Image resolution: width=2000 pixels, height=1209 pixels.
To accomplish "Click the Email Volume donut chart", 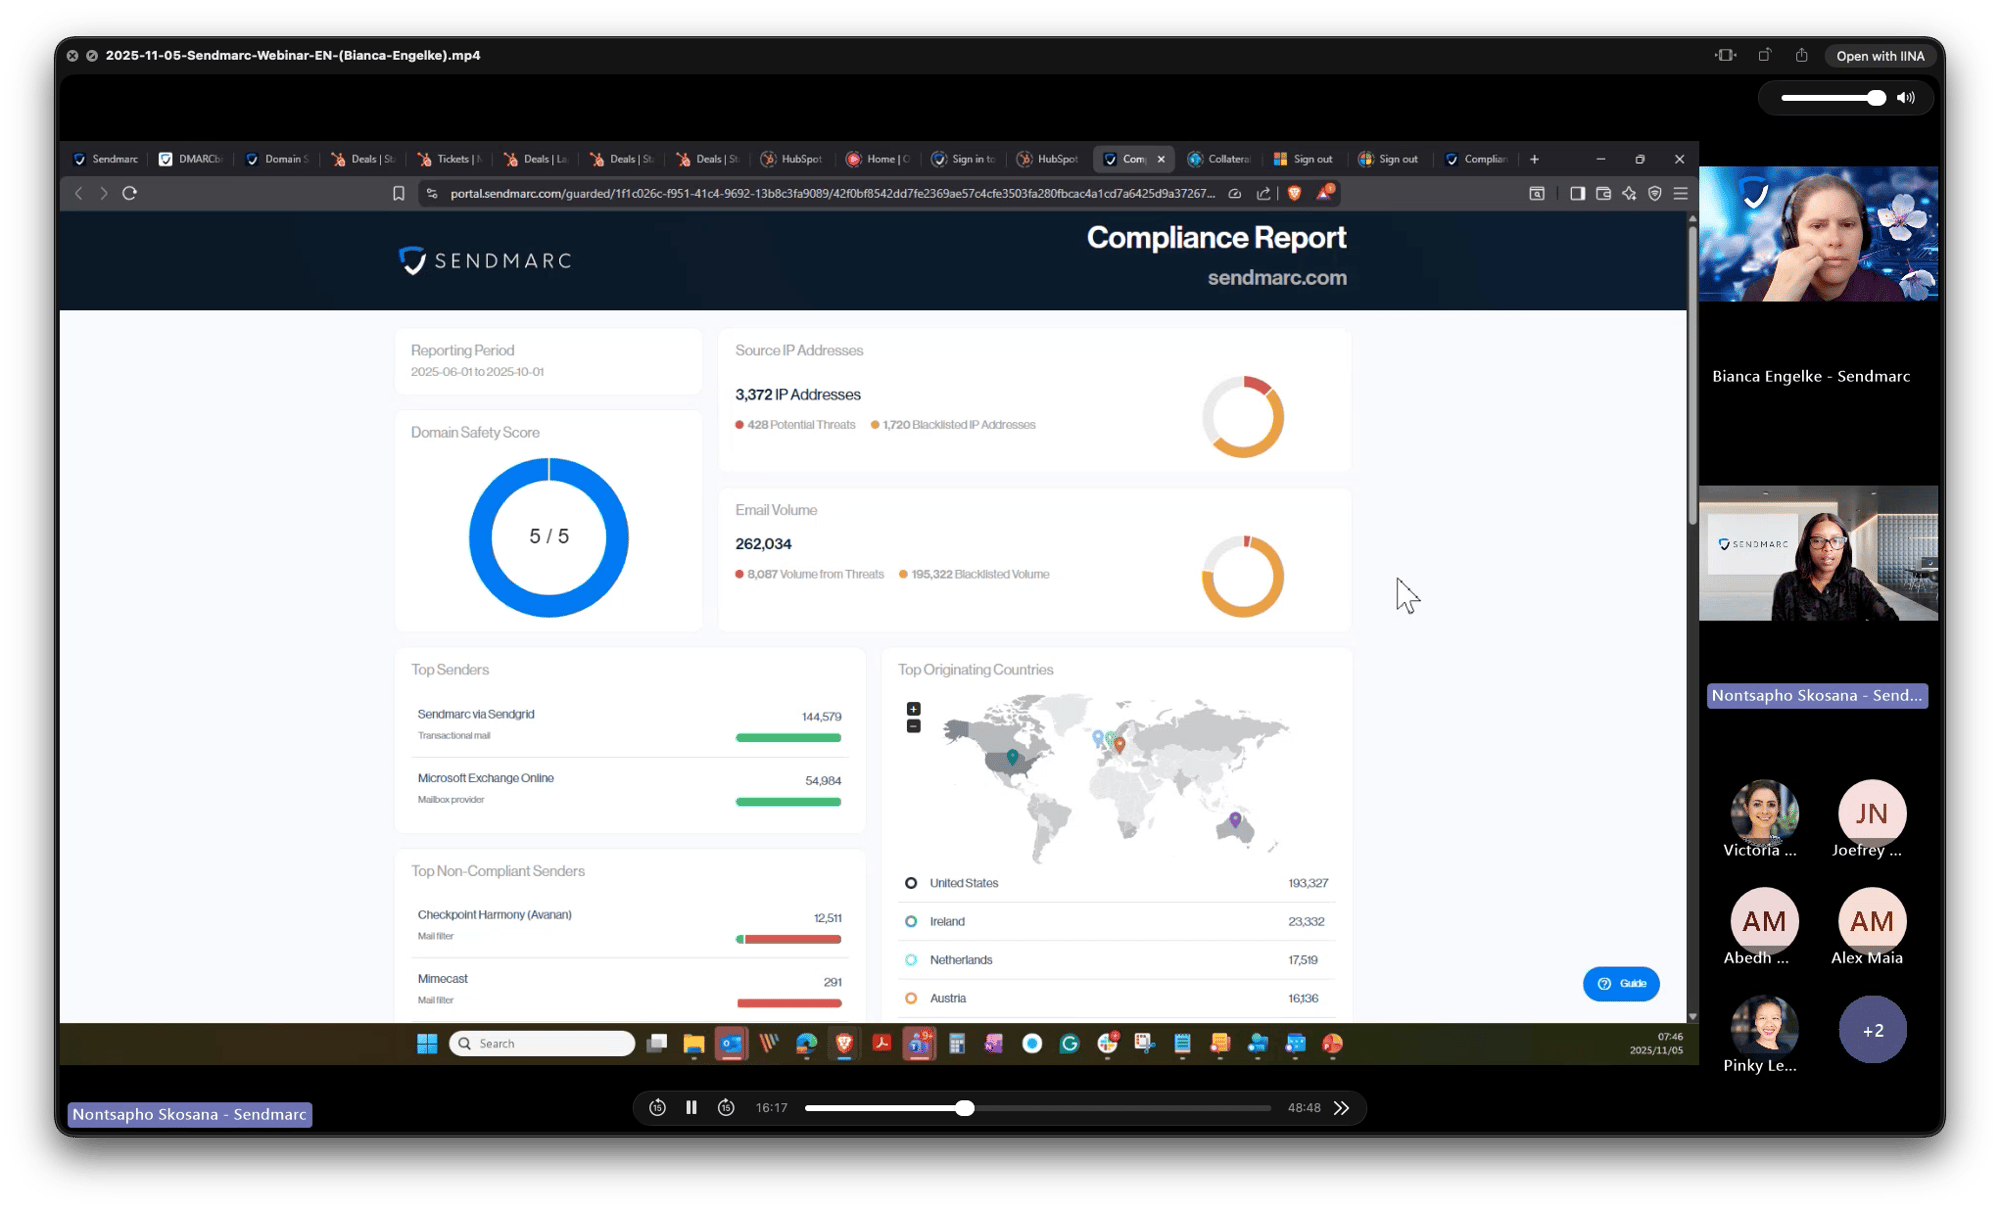I will click(1243, 576).
